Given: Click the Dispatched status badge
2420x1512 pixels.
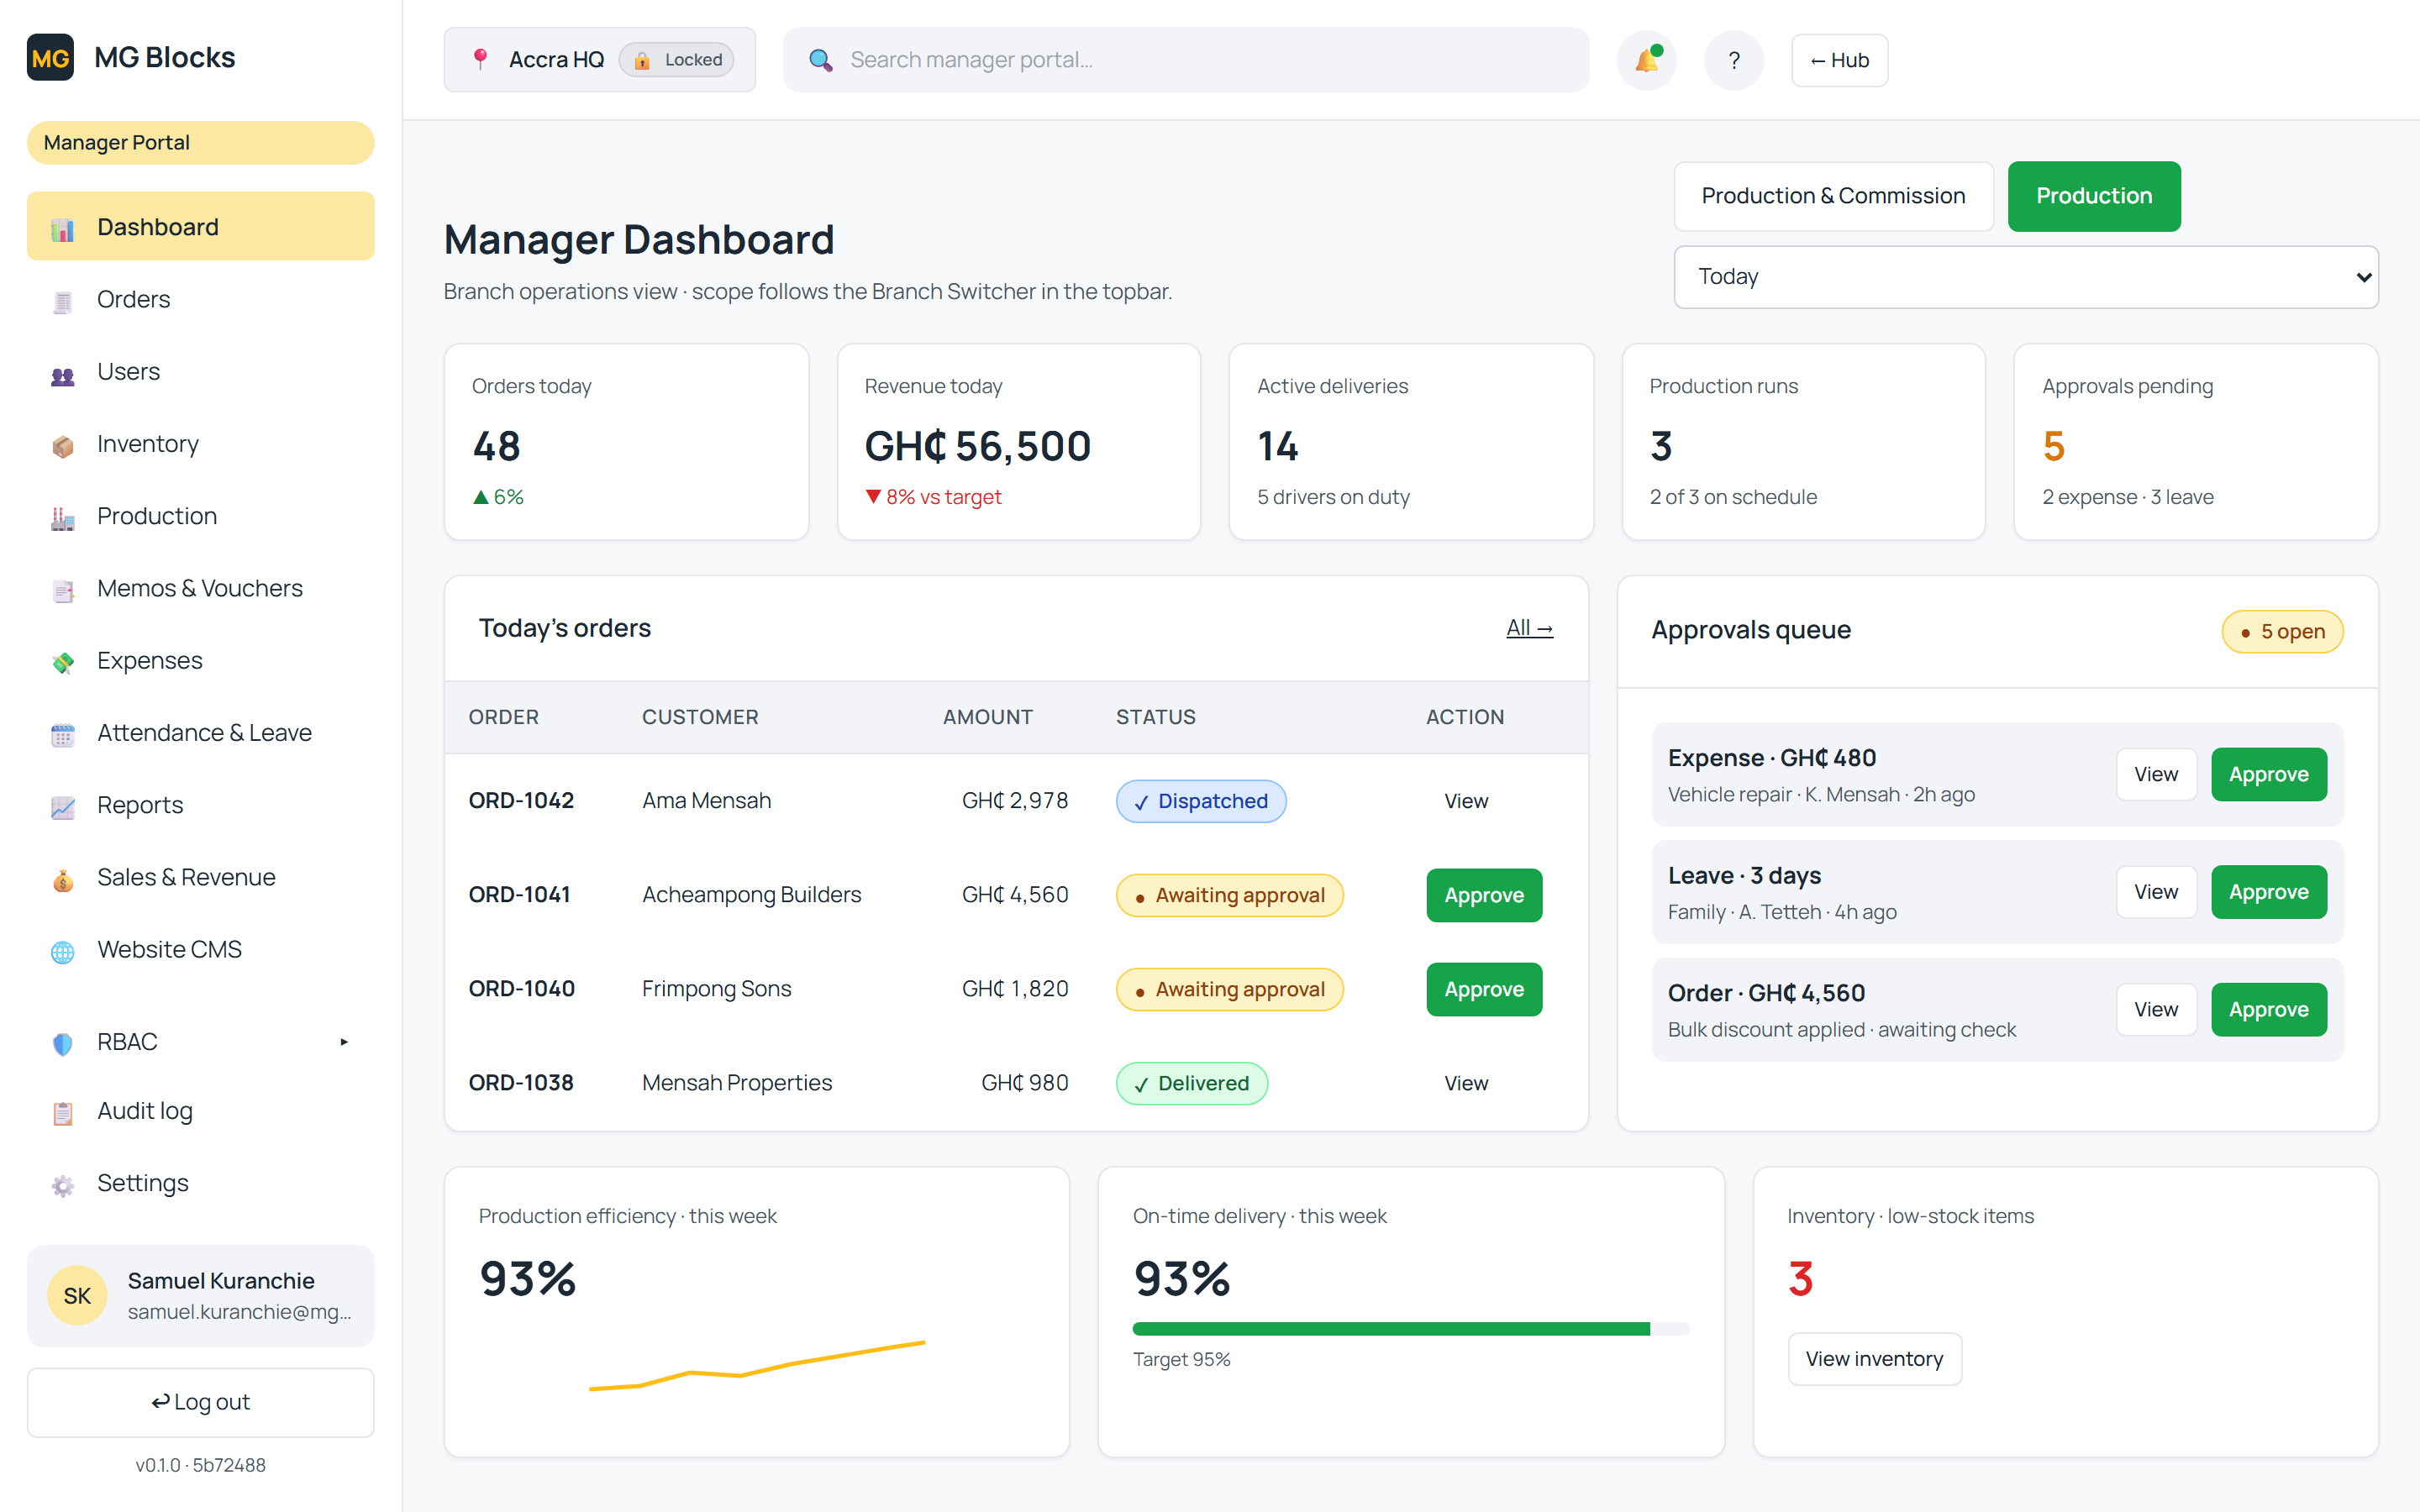Looking at the screenshot, I should pyautogui.click(x=1201, y=801).
